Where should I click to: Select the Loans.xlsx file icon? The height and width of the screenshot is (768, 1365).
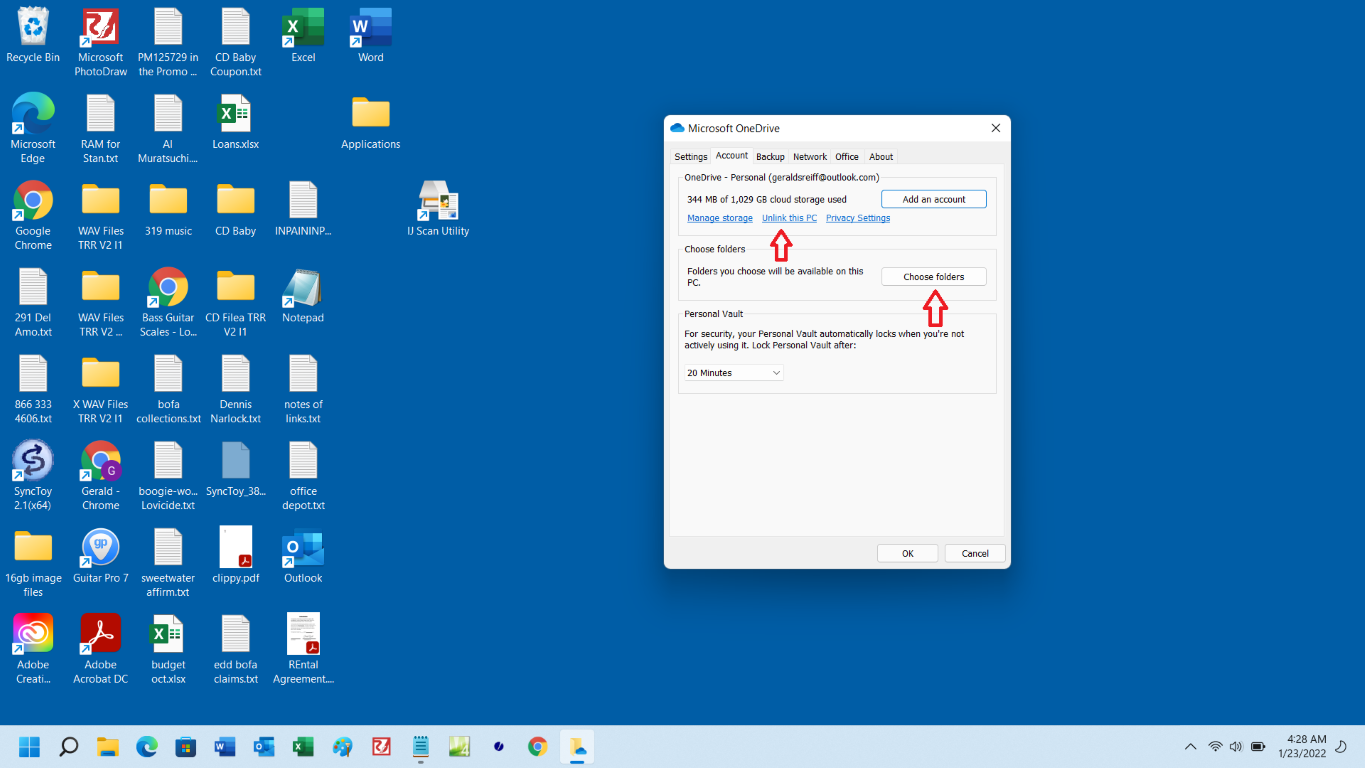click(x=236, y=122)
